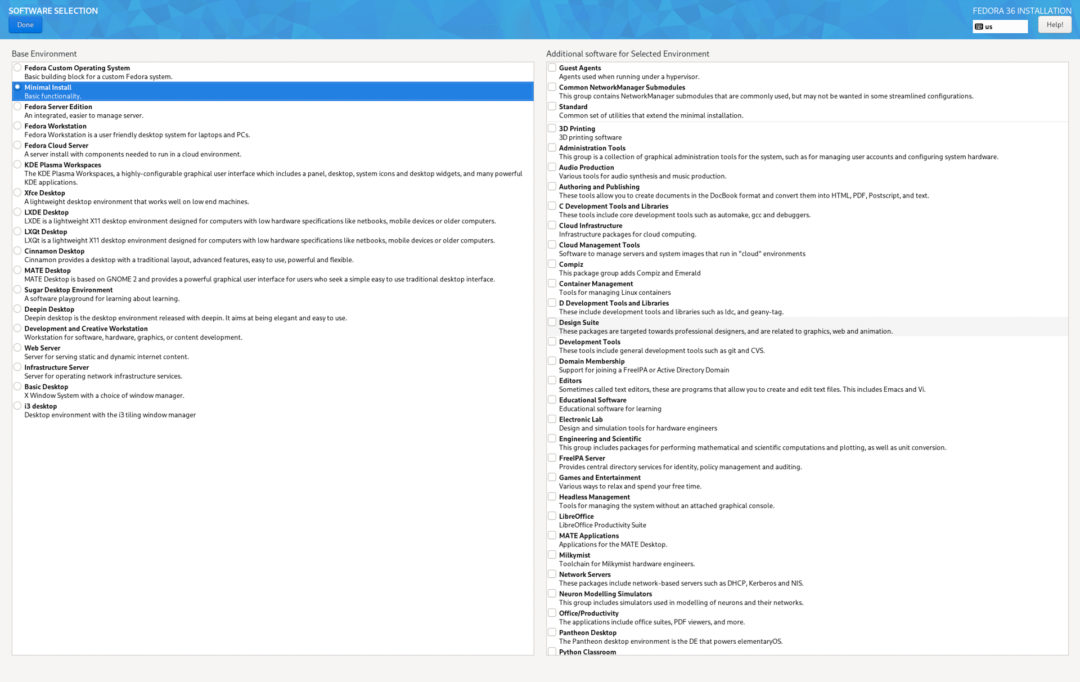This screenshot has height=682, width=1080.
Task: Click the Done button
Action: click(25, 25)
